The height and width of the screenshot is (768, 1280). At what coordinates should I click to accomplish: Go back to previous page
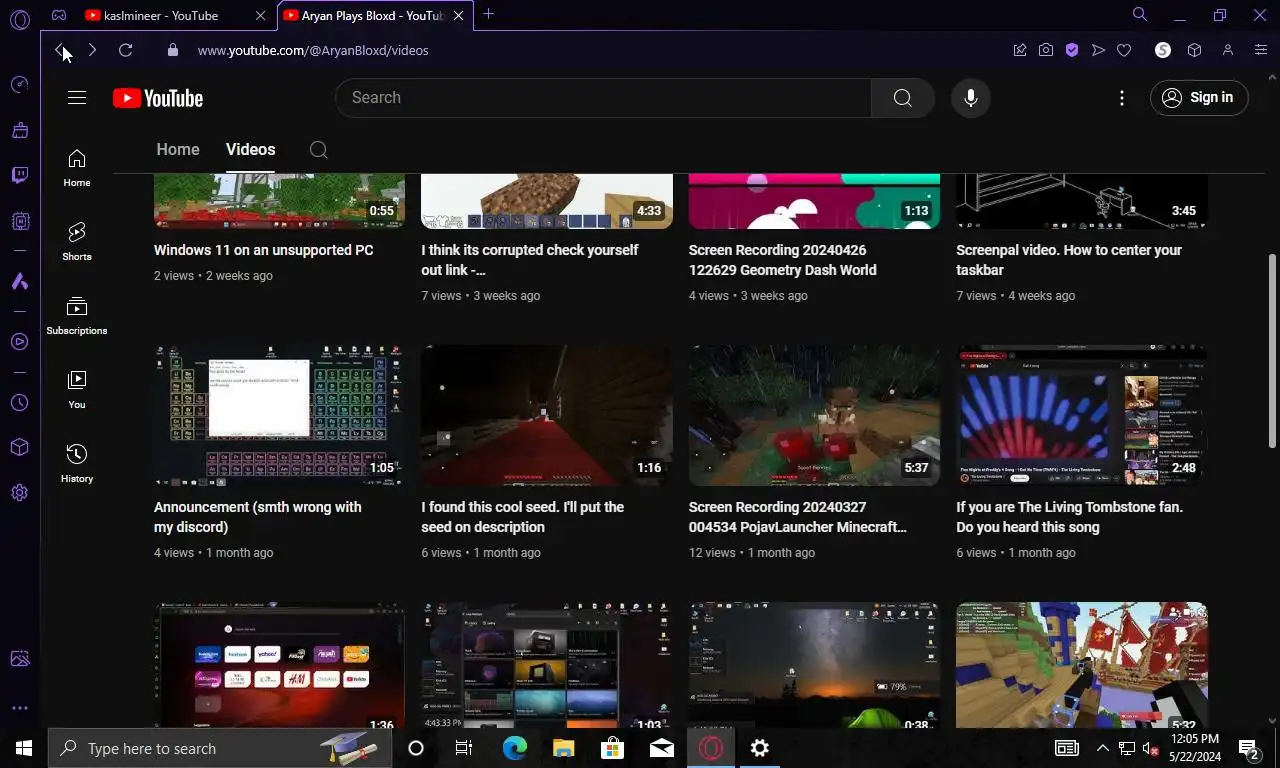pos(60,50)
